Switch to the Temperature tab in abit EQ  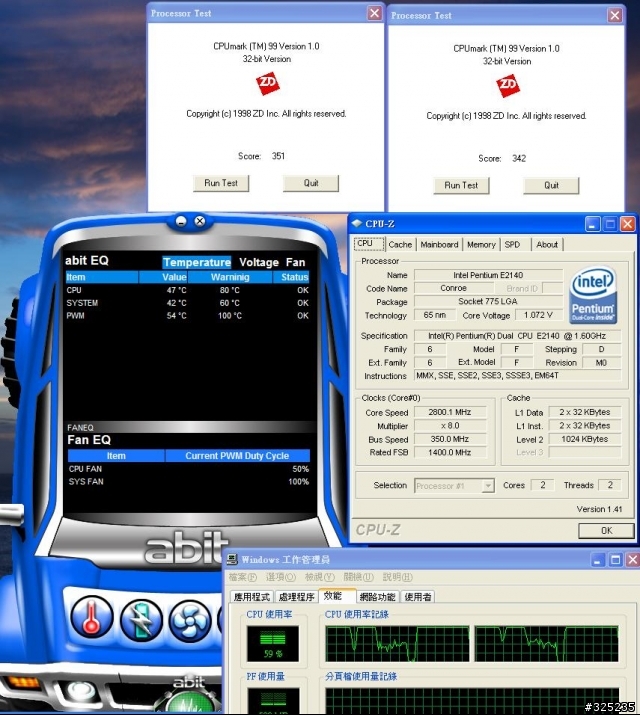click(197, 262)
